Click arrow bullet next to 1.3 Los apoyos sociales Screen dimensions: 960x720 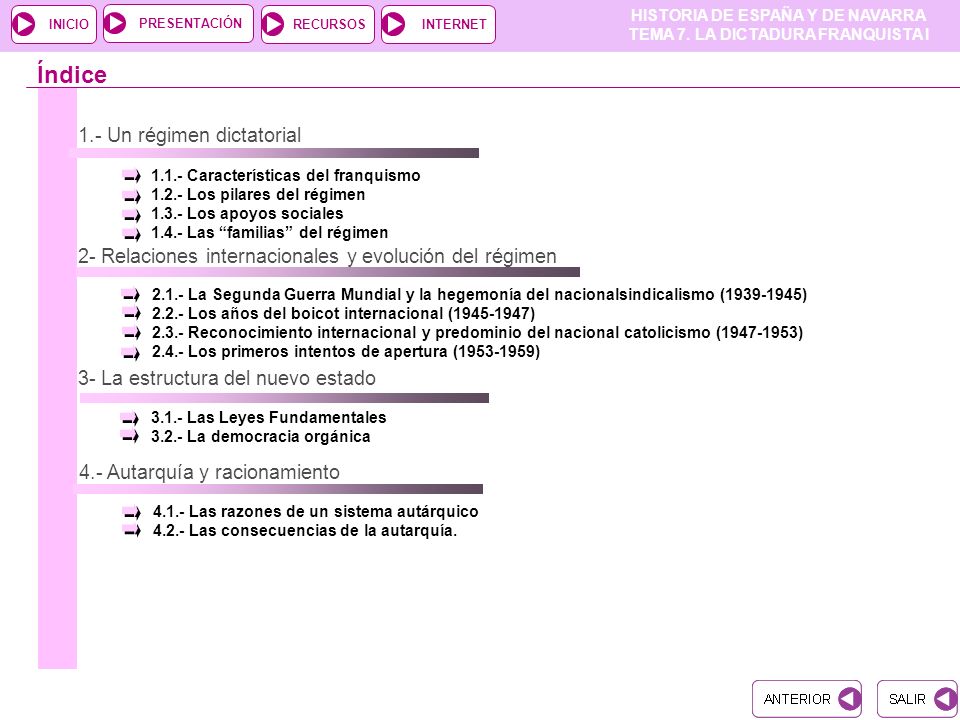(132, 215)
